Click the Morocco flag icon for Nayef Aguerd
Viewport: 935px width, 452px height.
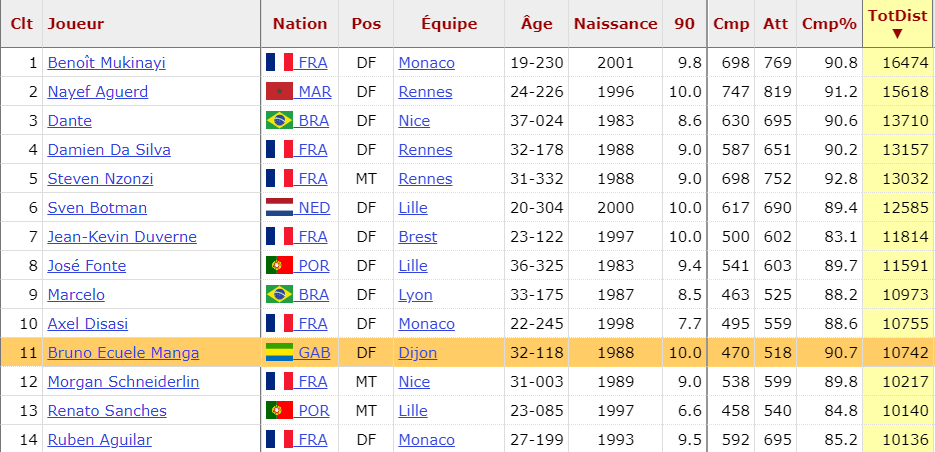coord(279,92)
